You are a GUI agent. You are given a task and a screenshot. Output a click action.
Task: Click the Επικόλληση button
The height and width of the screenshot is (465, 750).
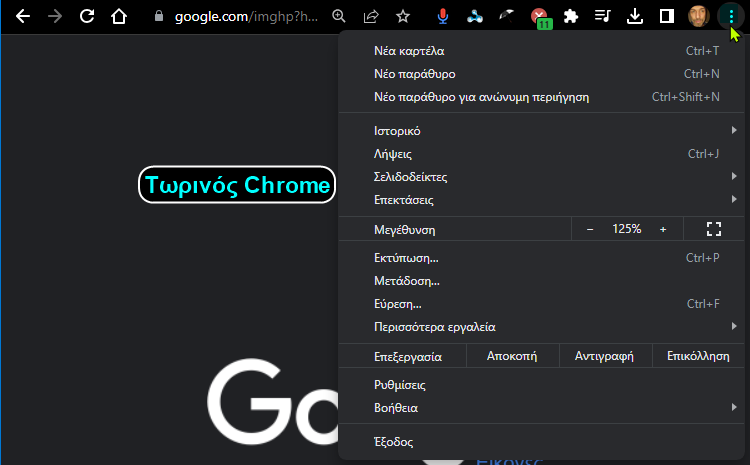coord(698,356)
